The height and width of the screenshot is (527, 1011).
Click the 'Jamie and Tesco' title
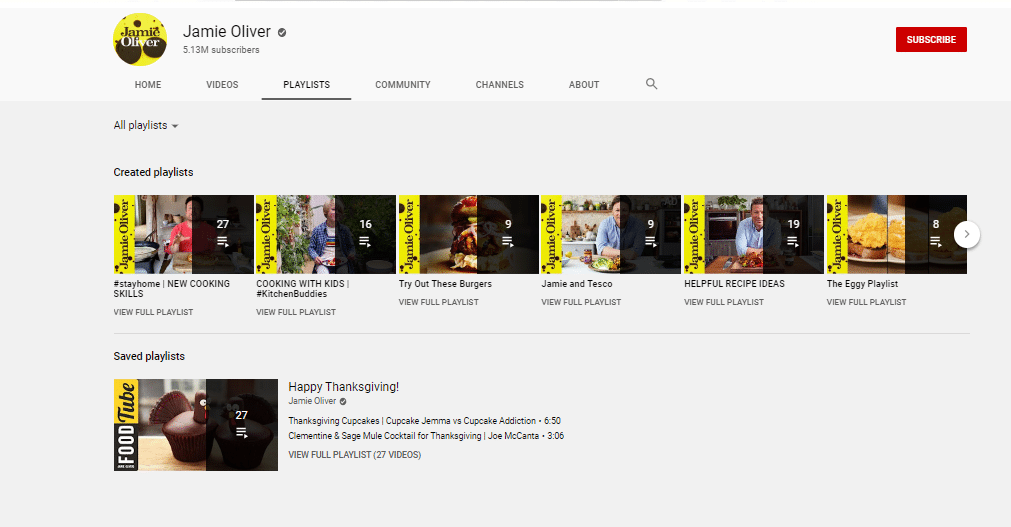[x=576, y=284]
